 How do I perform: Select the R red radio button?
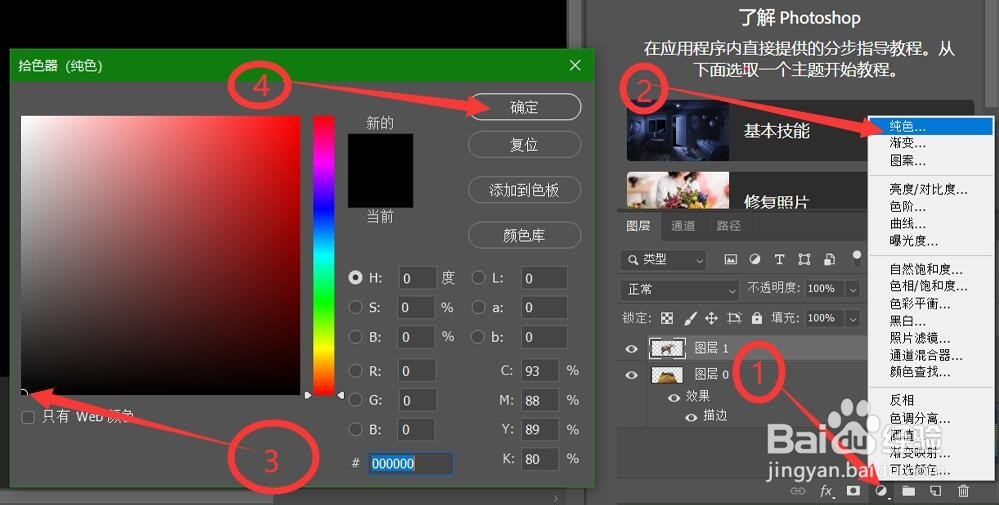click(x=356, y=371)
